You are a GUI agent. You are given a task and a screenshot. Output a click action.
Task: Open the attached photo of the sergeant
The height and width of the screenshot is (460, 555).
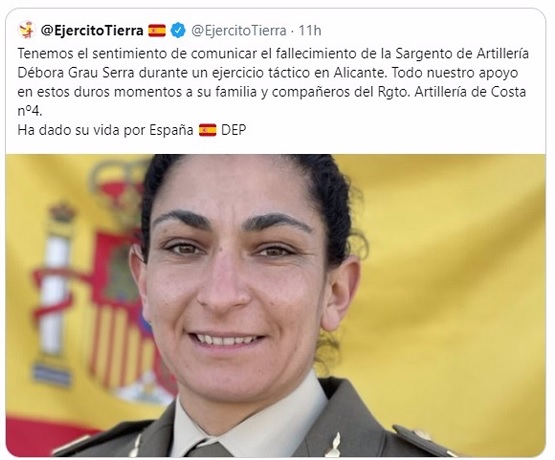pyautogui.click(x=275, y=305)
